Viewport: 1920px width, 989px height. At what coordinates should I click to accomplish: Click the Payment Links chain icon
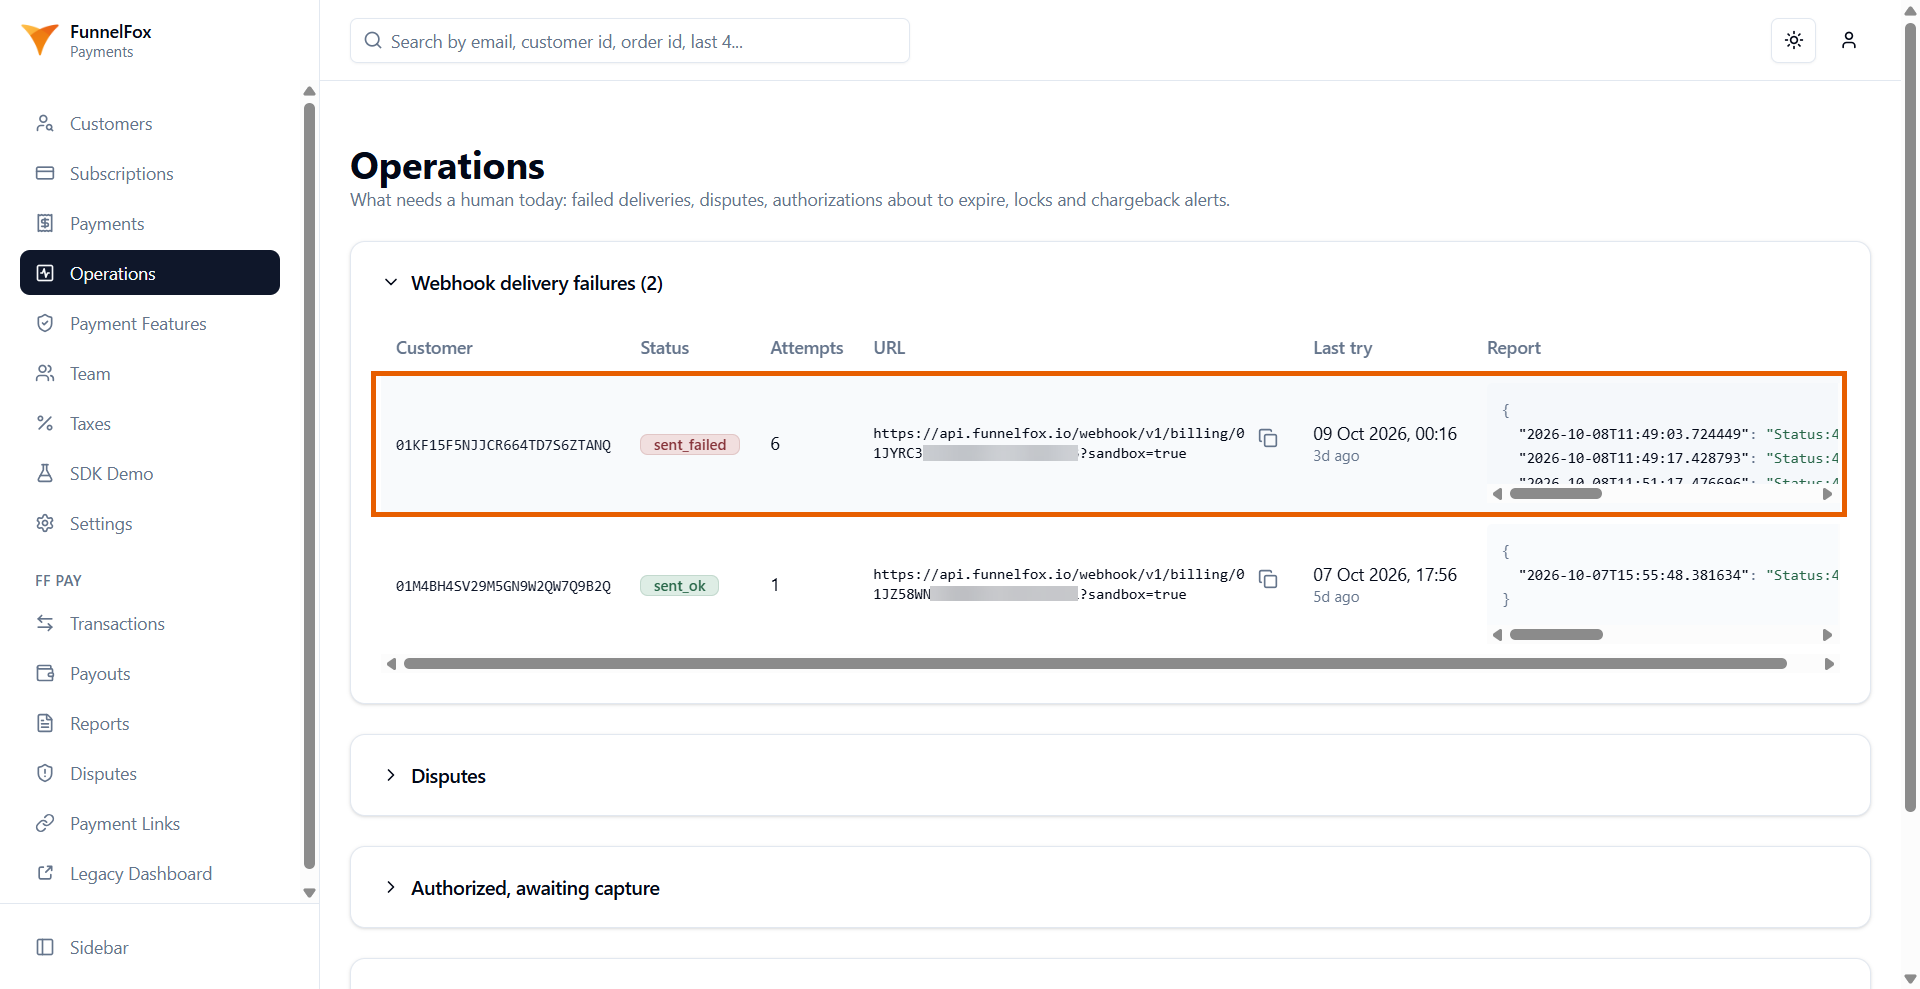(45, 823)
